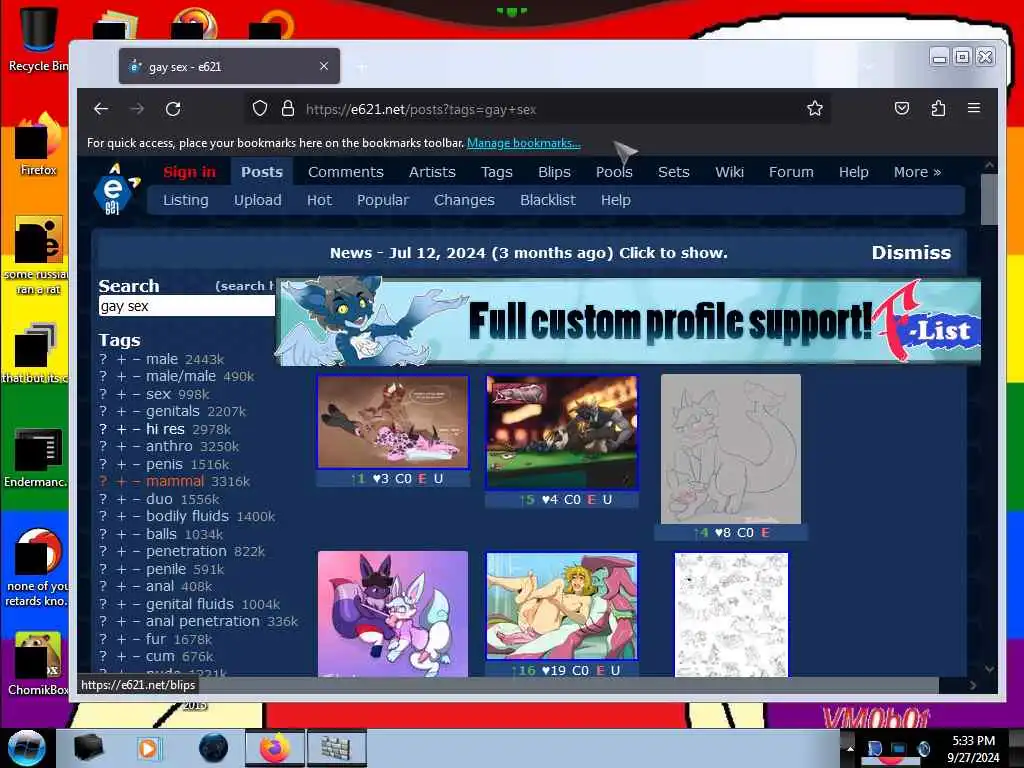The image size is (1024, 768).
Task: Visit the Forum page
Action: 791,172
